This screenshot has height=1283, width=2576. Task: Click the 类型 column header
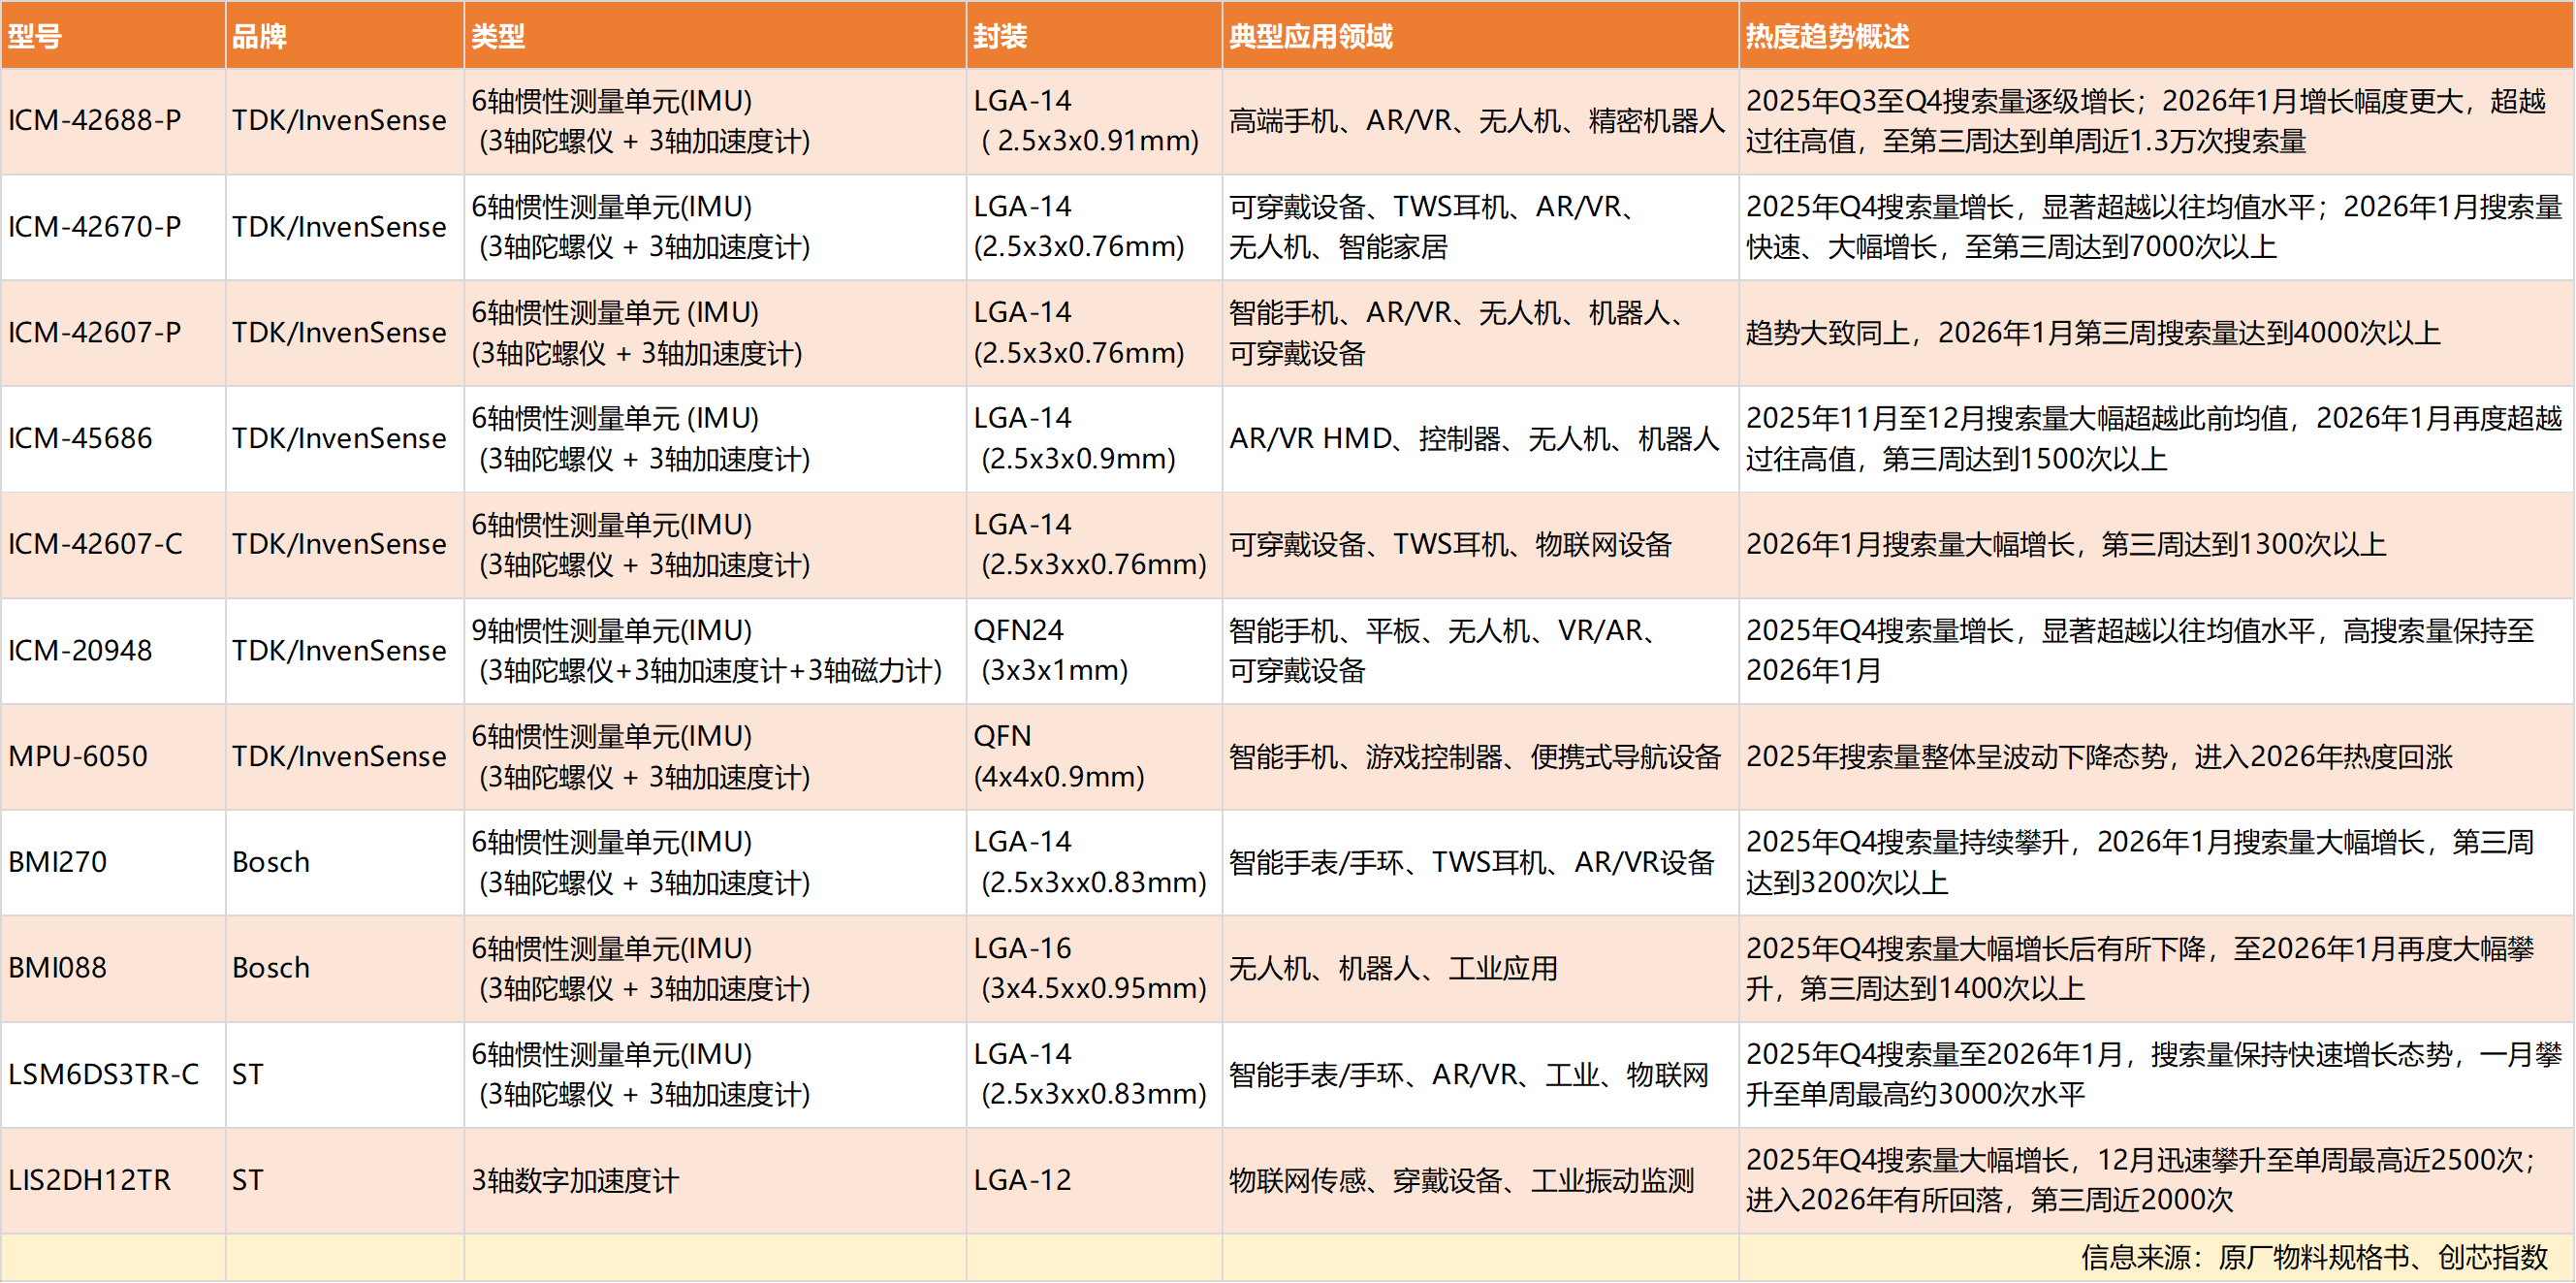[498, 37]
